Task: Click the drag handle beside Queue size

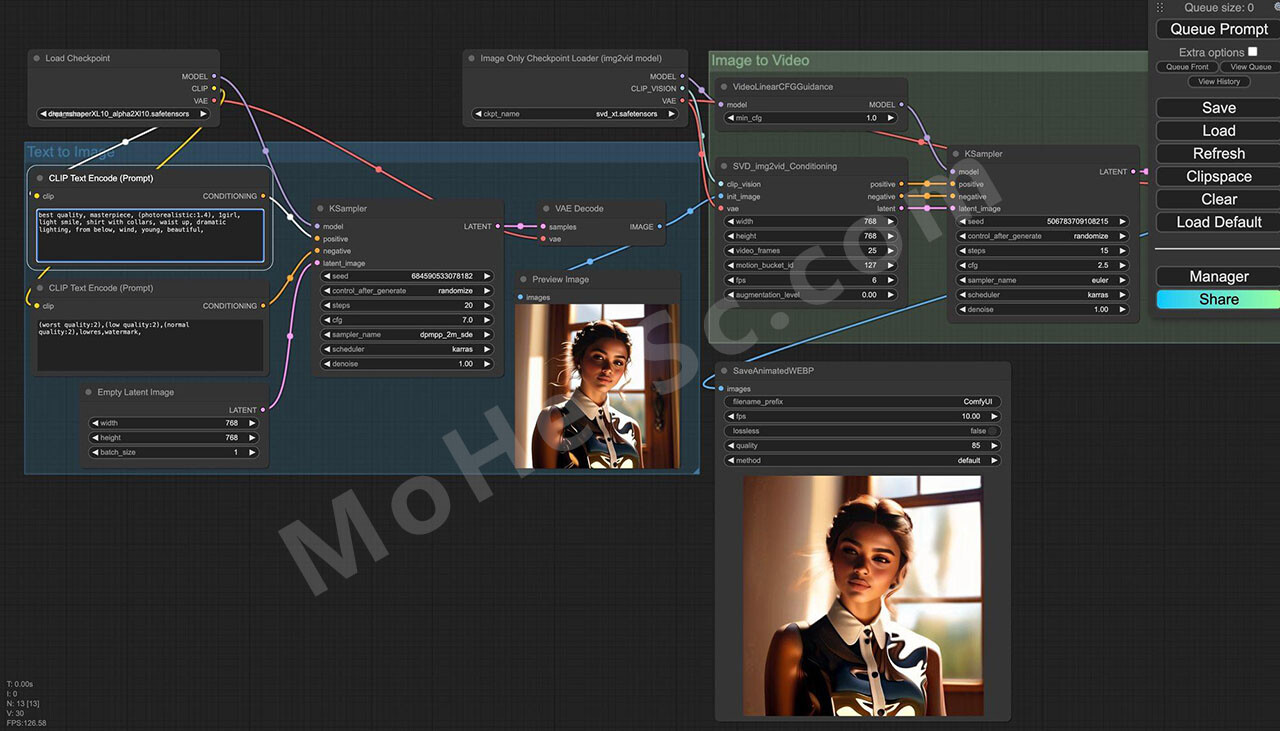Action: 1160,8
